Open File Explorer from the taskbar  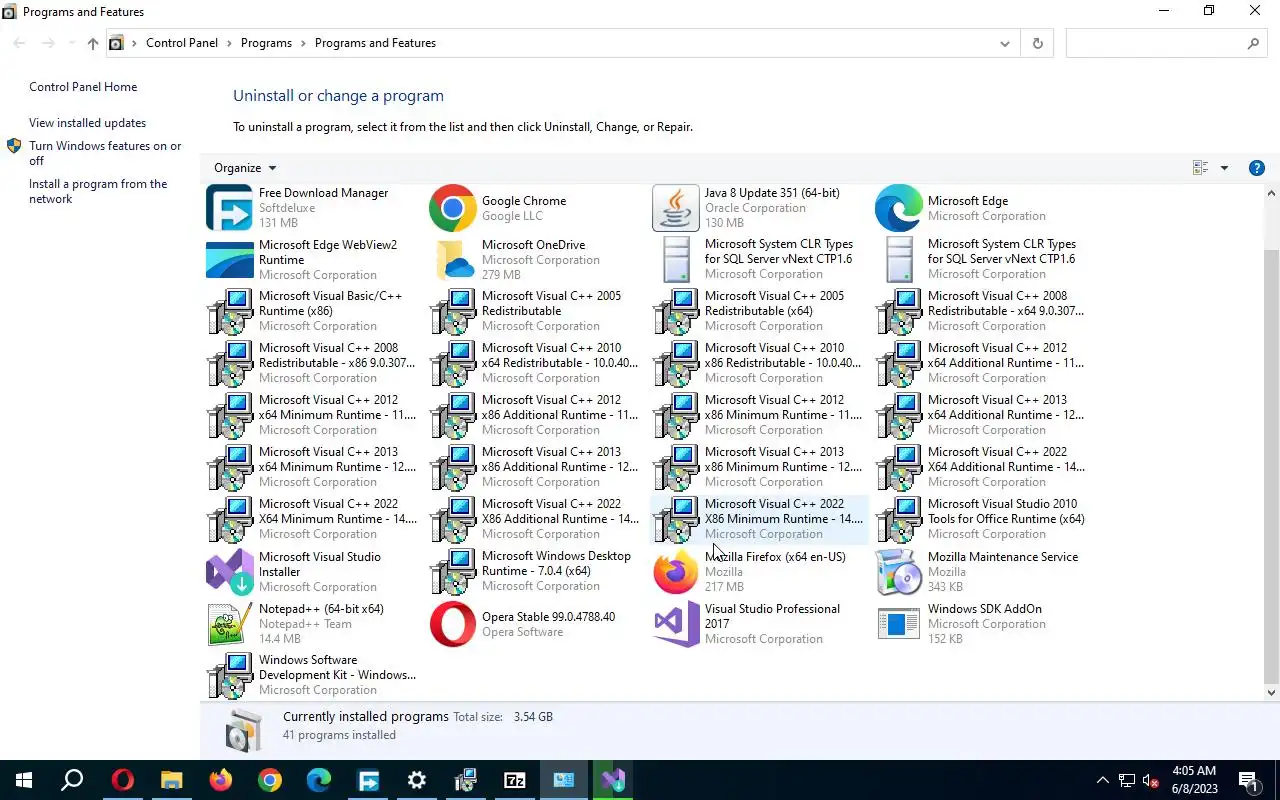tap(172, 780)
